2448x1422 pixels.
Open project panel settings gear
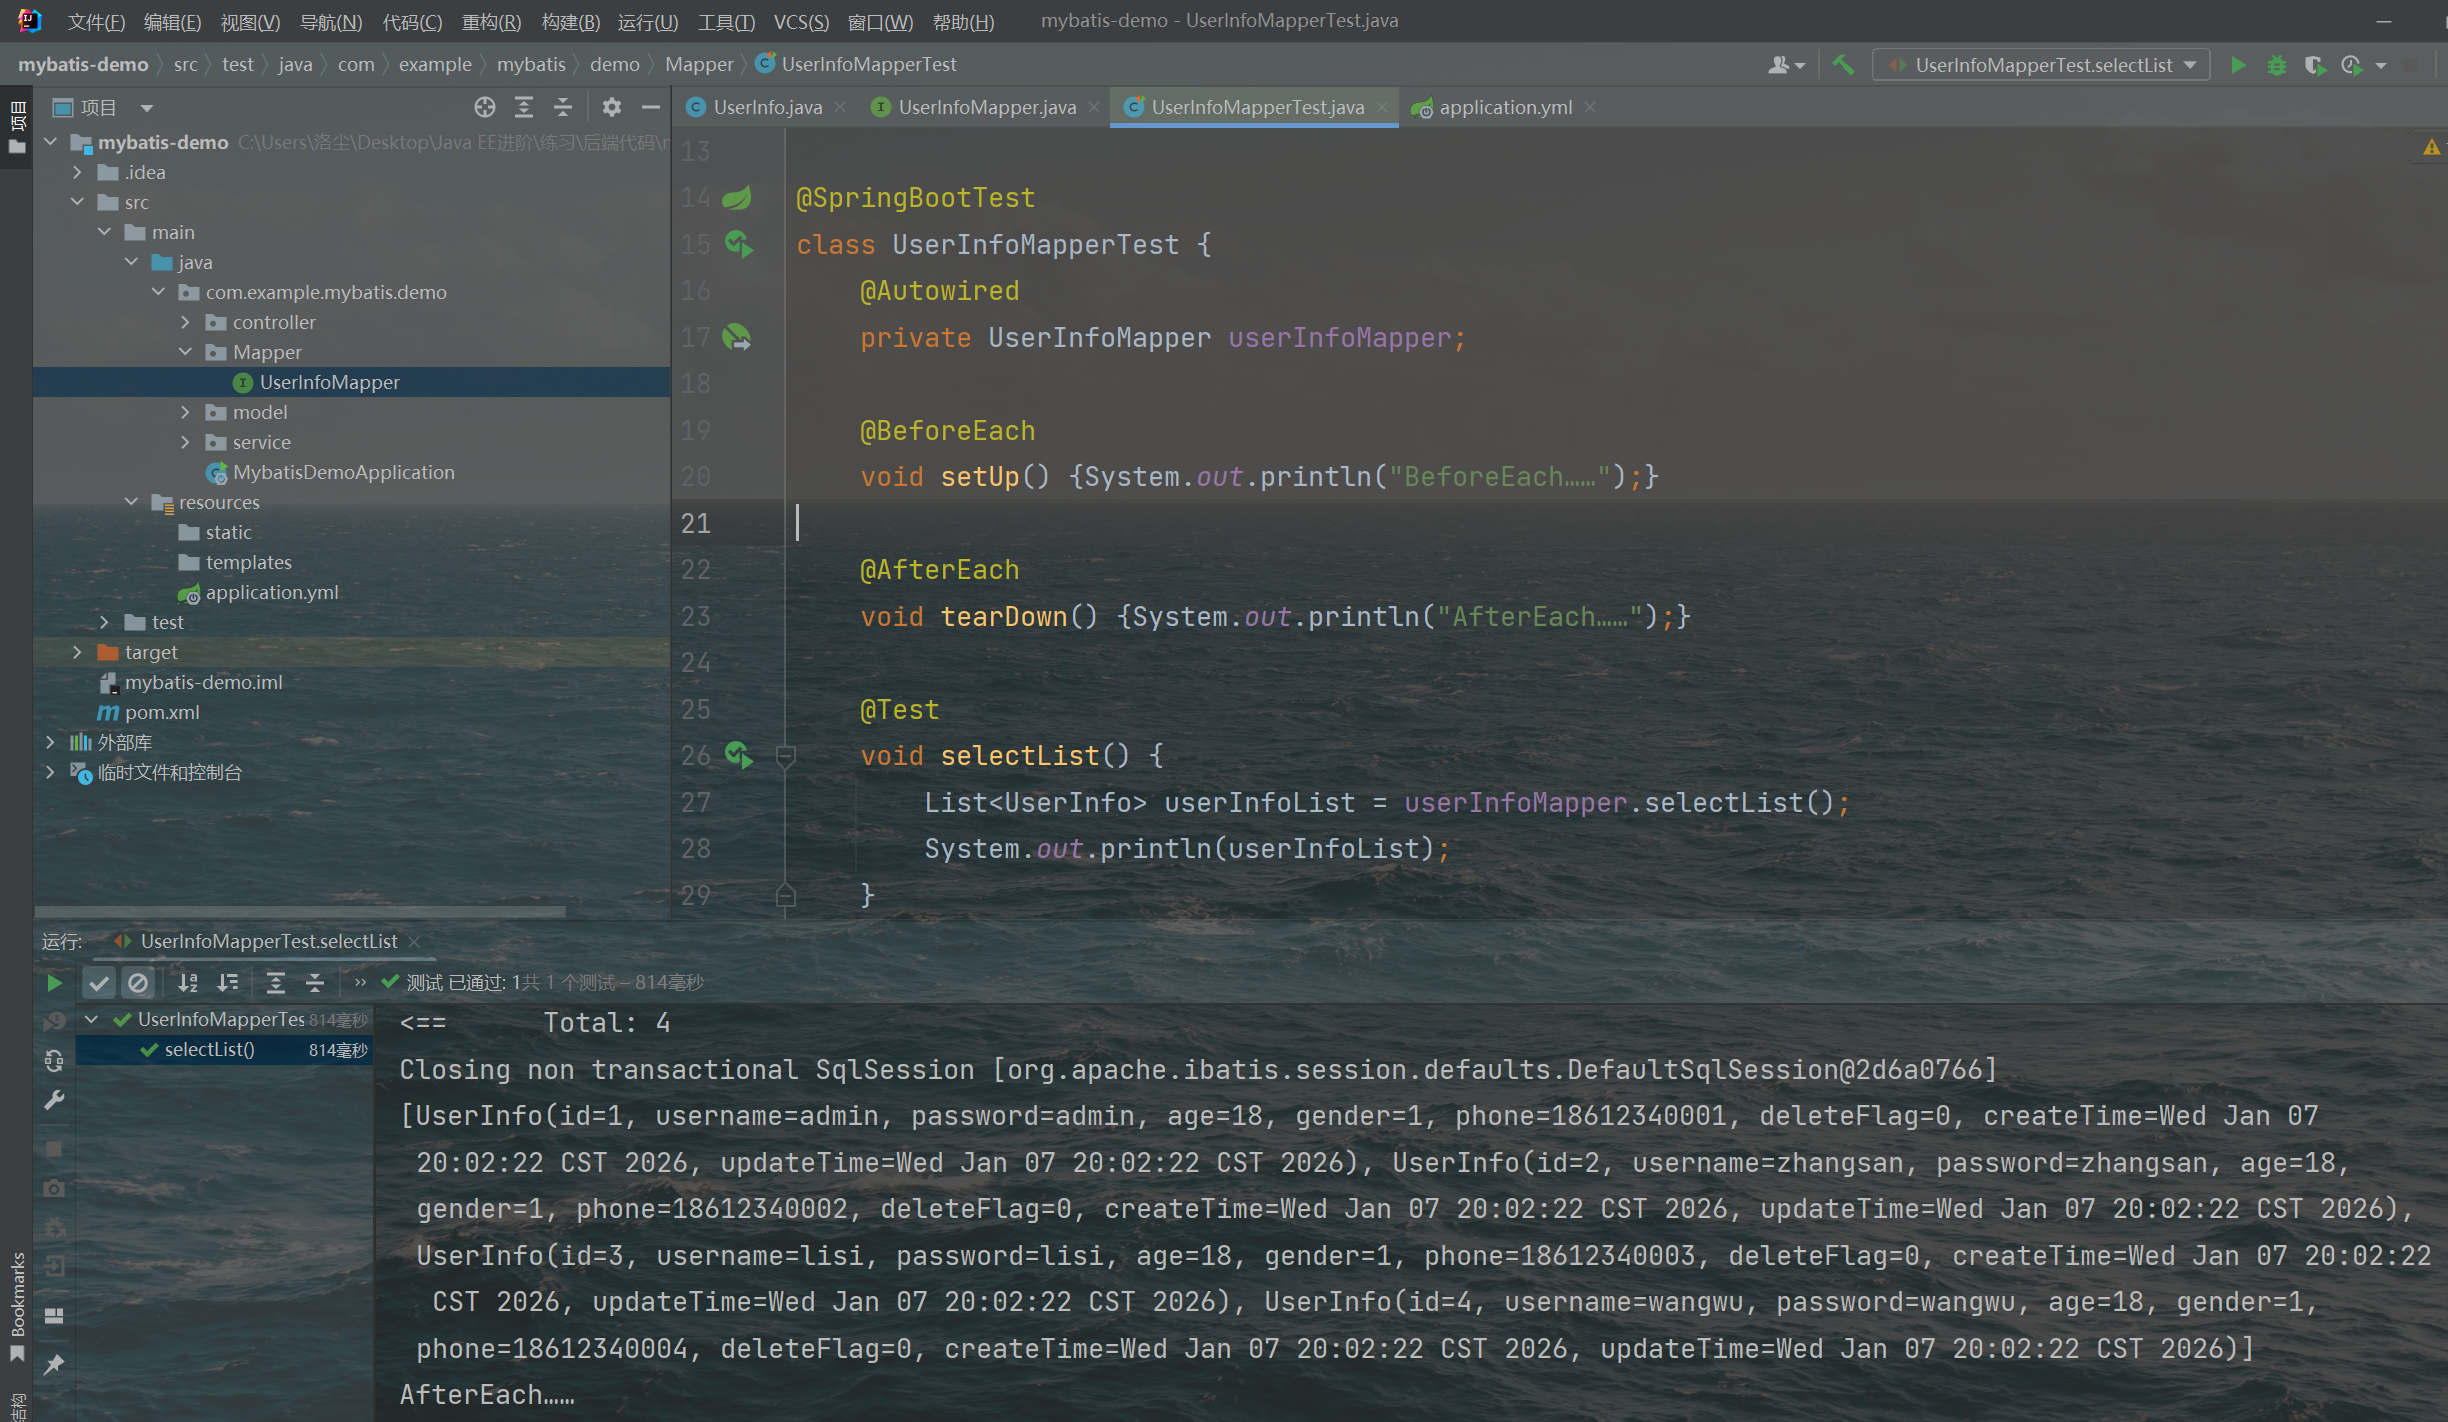pyautogui.click(x=612, y=107)
